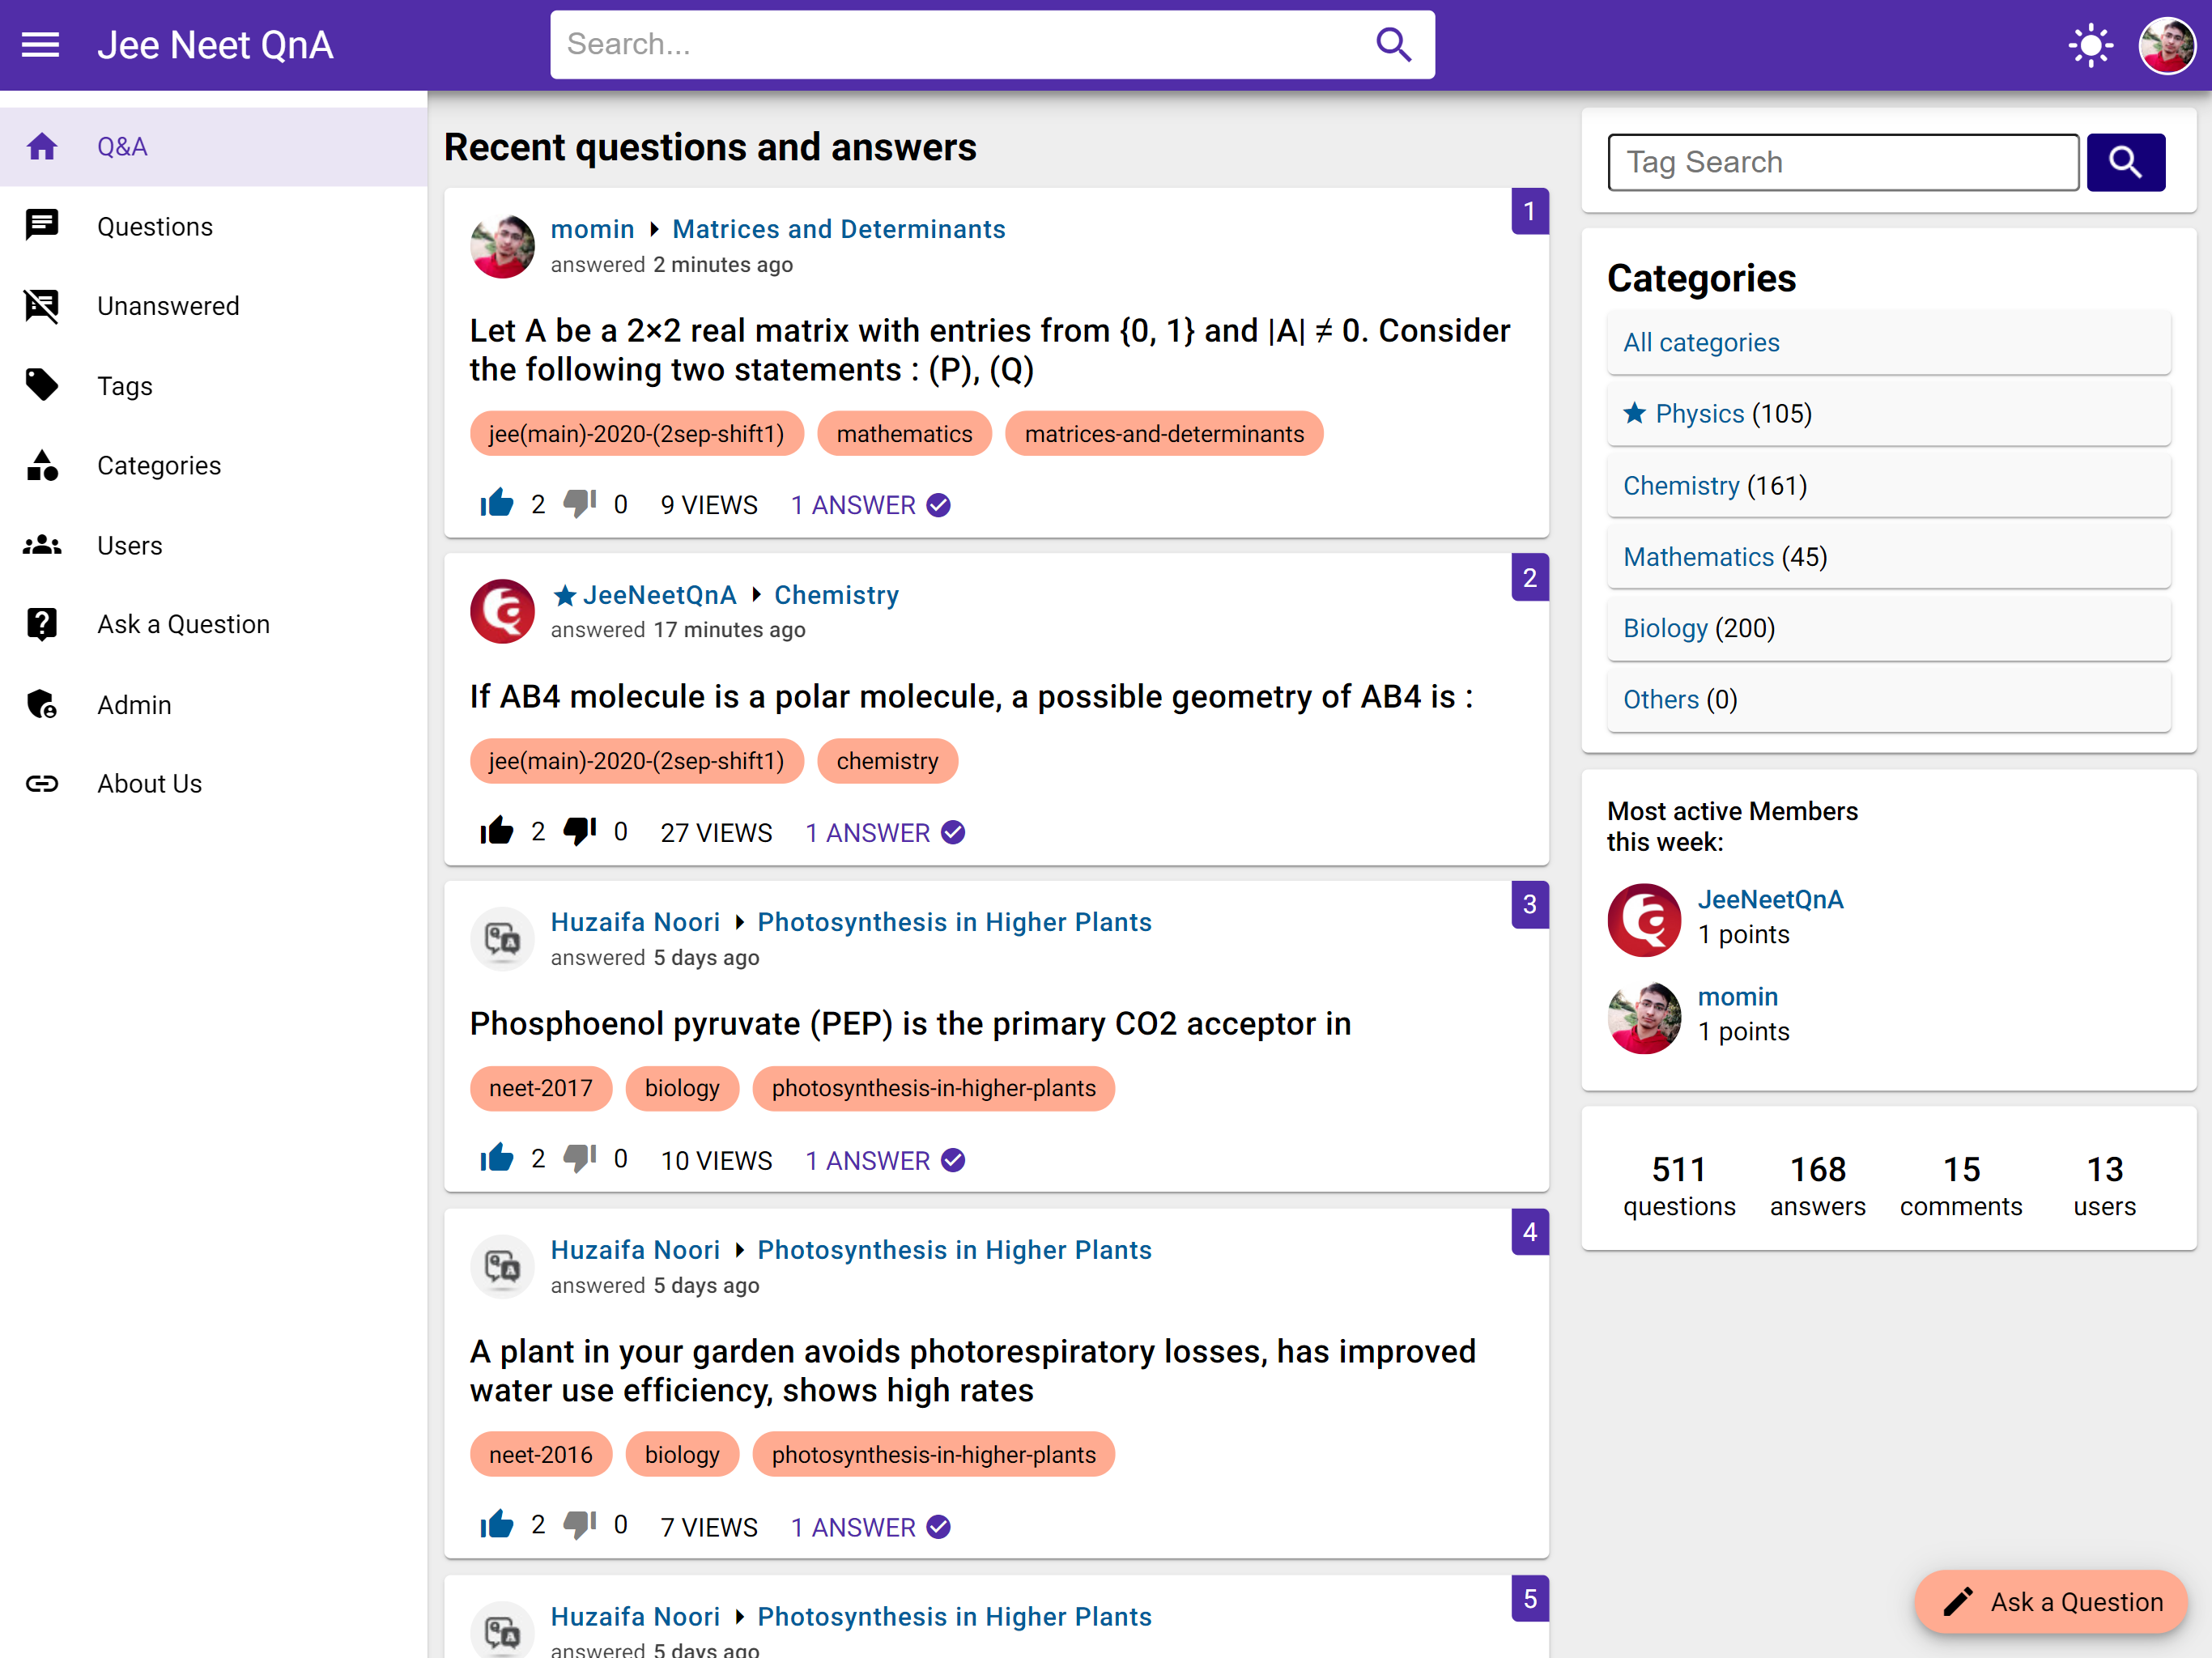Downvote the AB4 molecule question
Screen dimensions: 2212x1658
580,831
